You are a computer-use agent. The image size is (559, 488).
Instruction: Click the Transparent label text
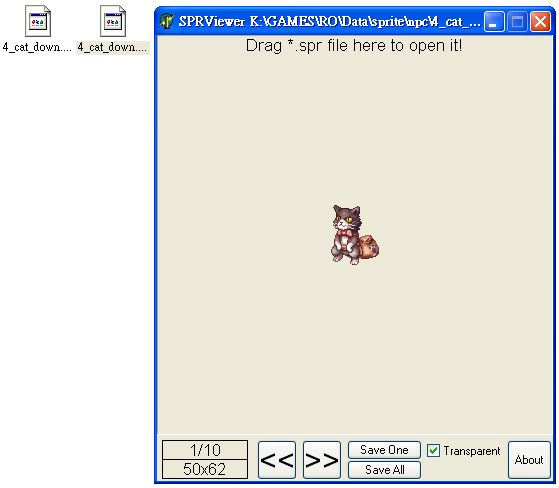click(472, 451)
